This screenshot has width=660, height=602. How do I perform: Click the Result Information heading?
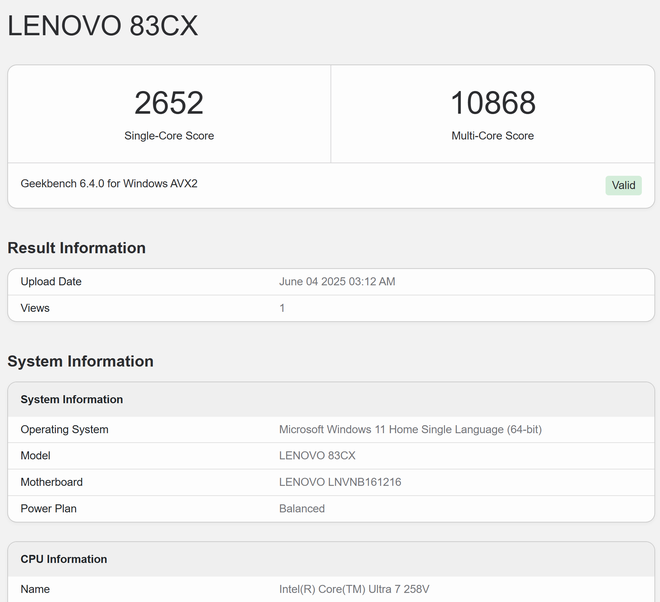77,248
